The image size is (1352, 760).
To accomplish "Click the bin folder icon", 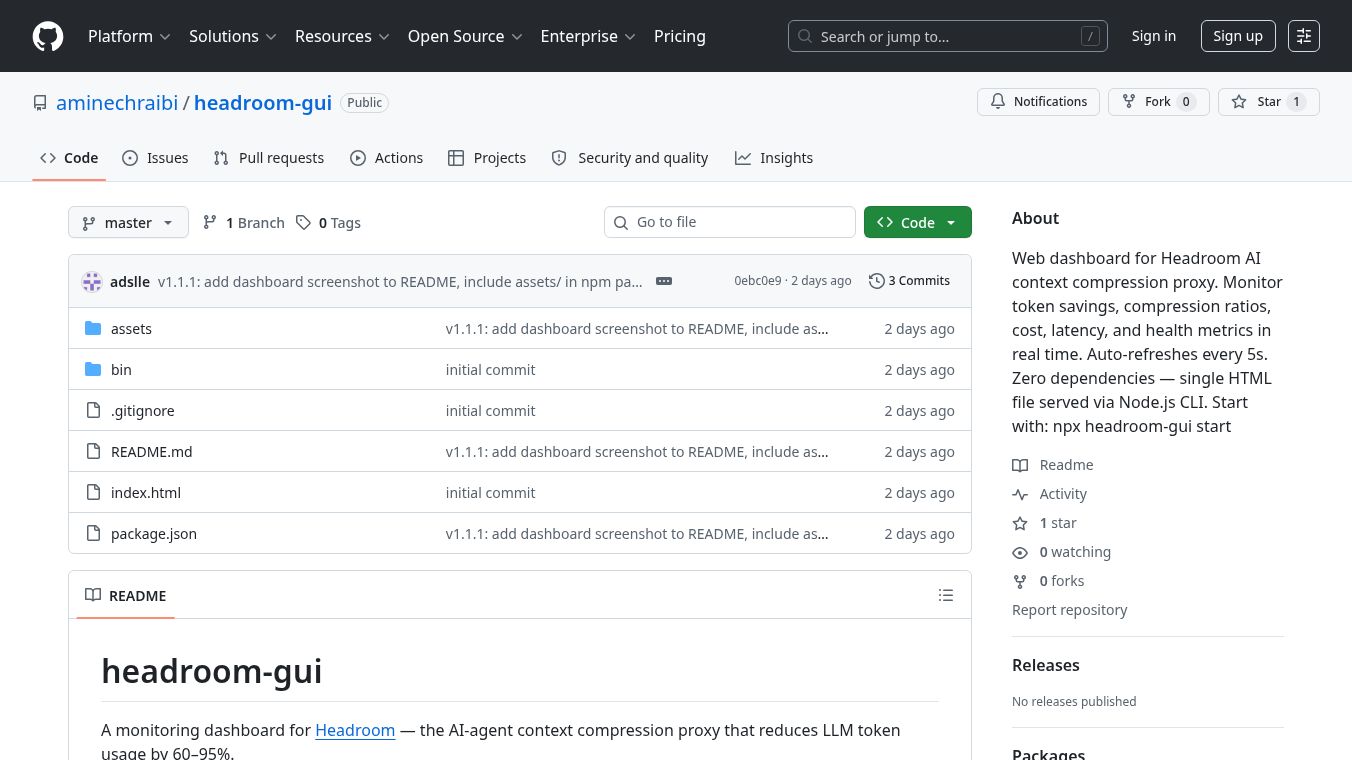I will [x=93, y=370].
